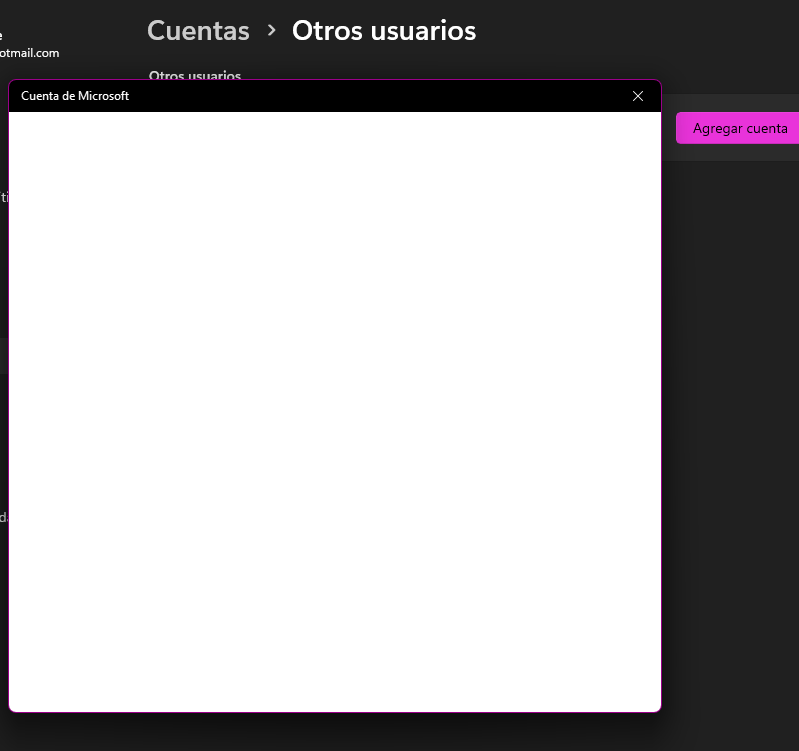Click the Otros usuarios section label
The image size is (799, 751).
[x=195, y=75]
